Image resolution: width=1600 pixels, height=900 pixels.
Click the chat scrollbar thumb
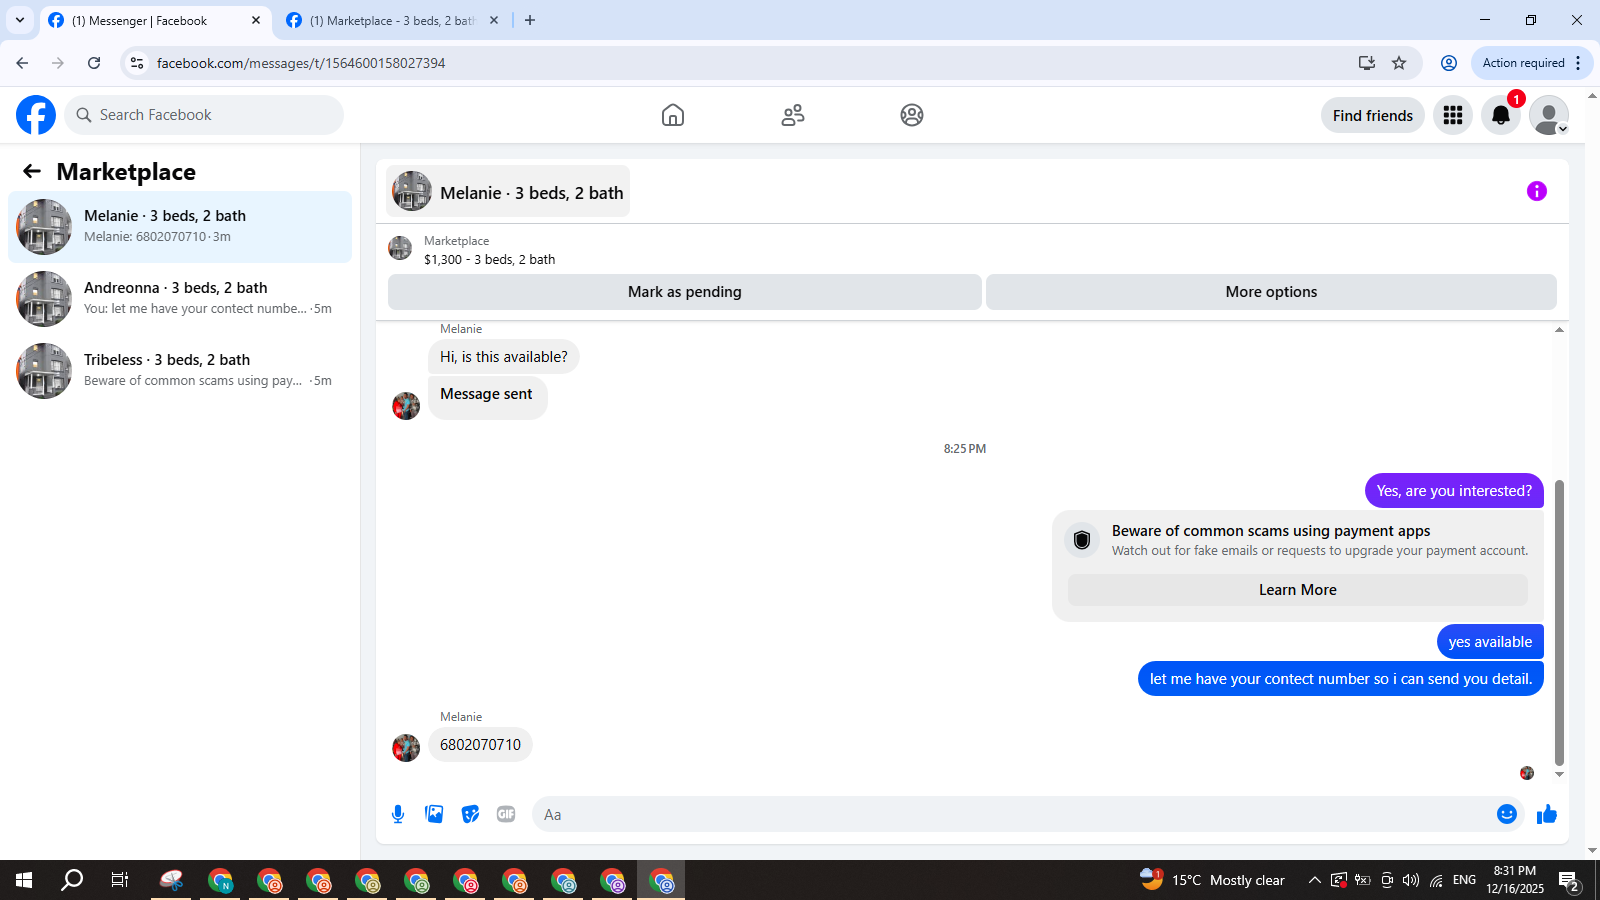[1559, 622]
